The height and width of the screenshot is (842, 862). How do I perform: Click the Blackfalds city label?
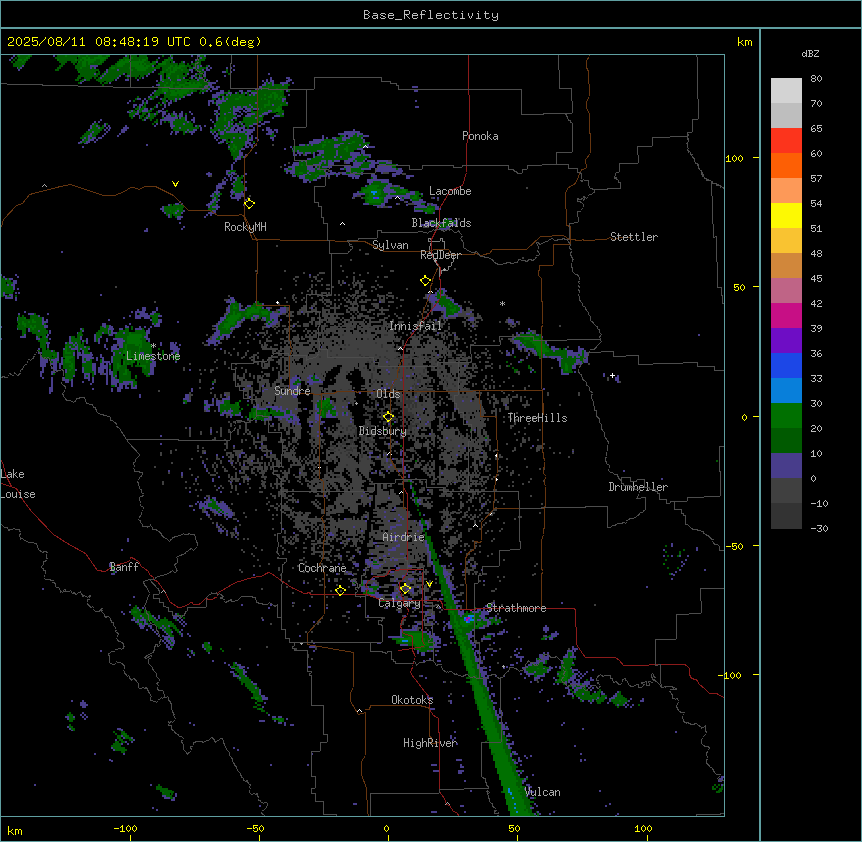coord(441,223)
